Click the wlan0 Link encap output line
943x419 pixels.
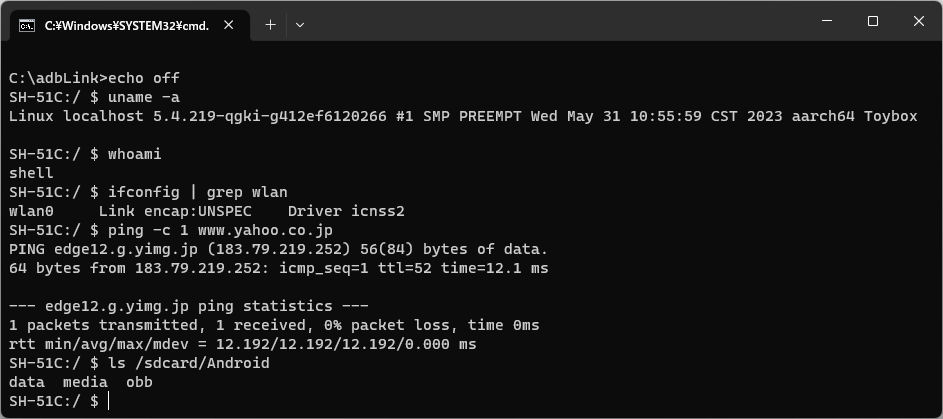207,212
